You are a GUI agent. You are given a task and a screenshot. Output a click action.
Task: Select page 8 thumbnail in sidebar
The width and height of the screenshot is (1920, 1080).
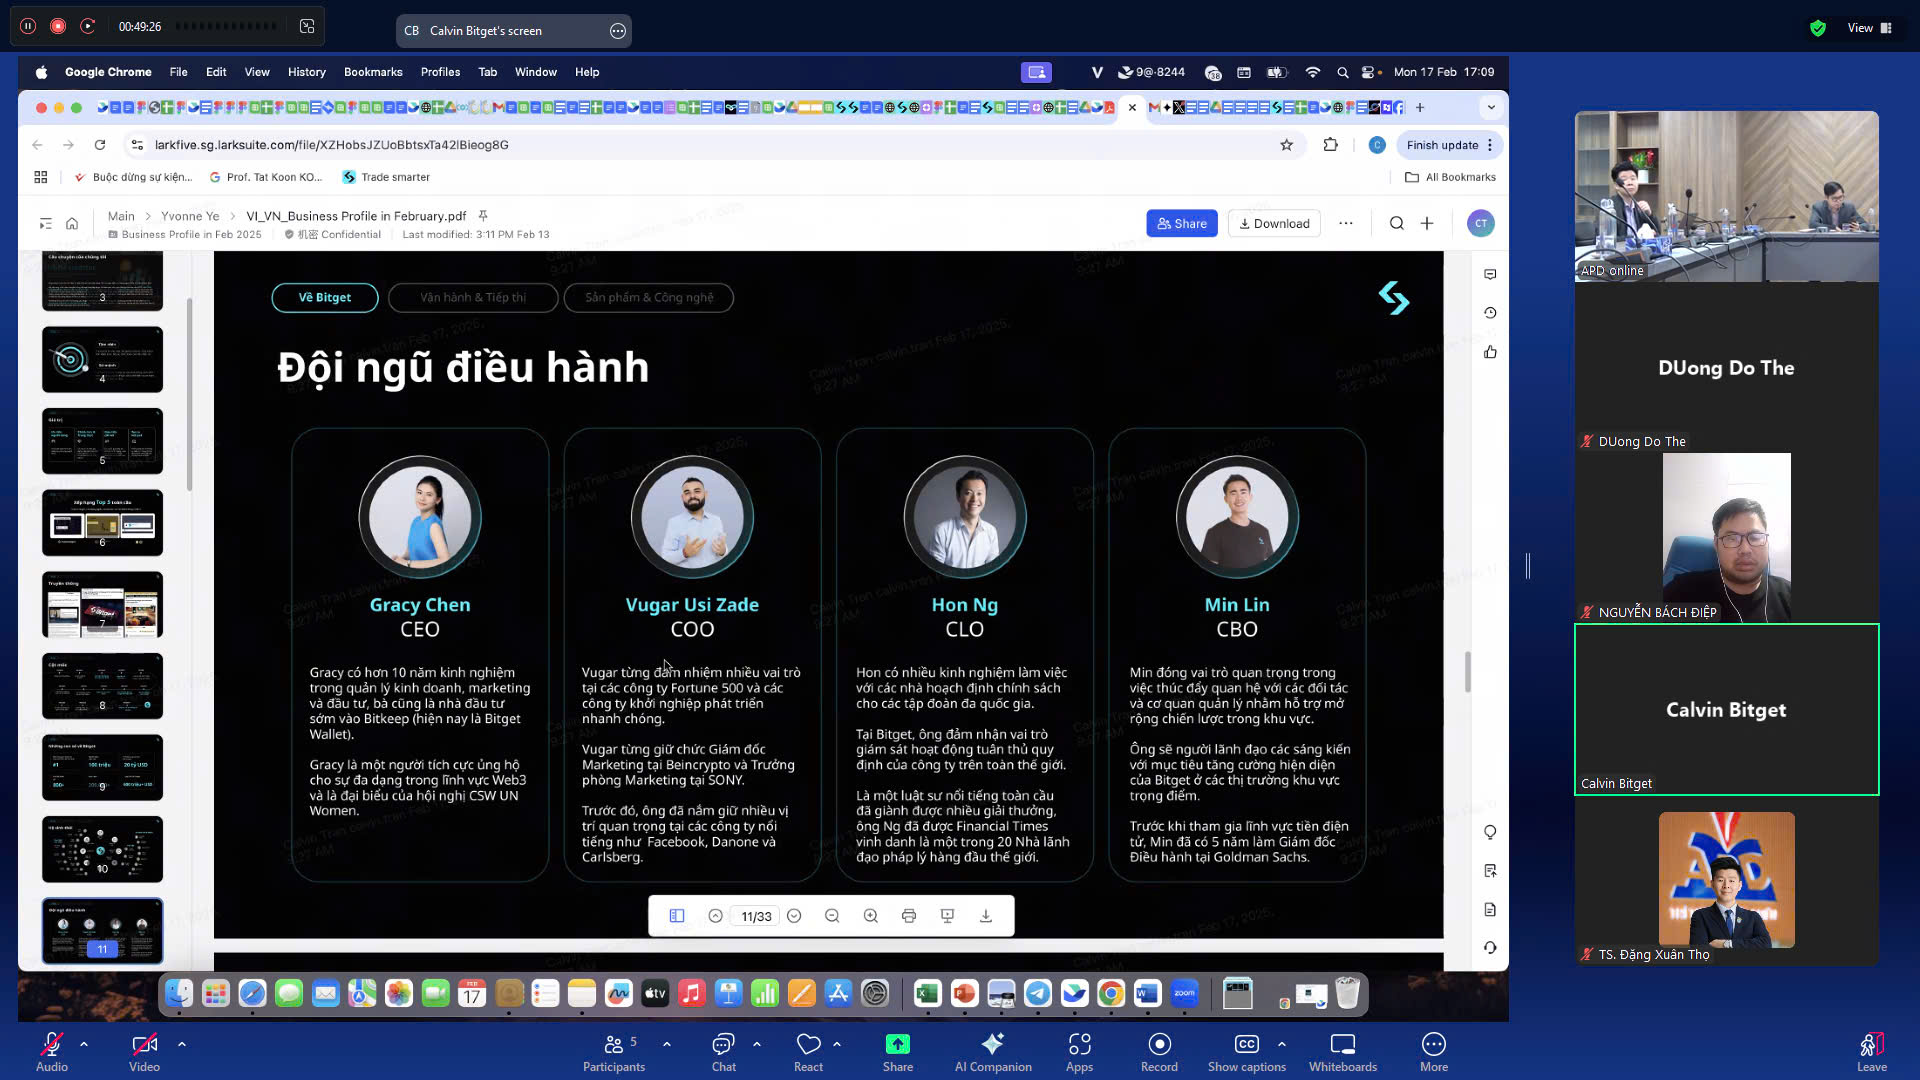[102, 686]
